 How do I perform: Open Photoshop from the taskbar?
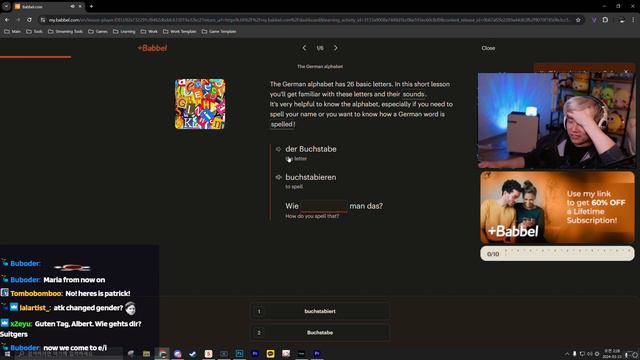click(x=239, y=353)
